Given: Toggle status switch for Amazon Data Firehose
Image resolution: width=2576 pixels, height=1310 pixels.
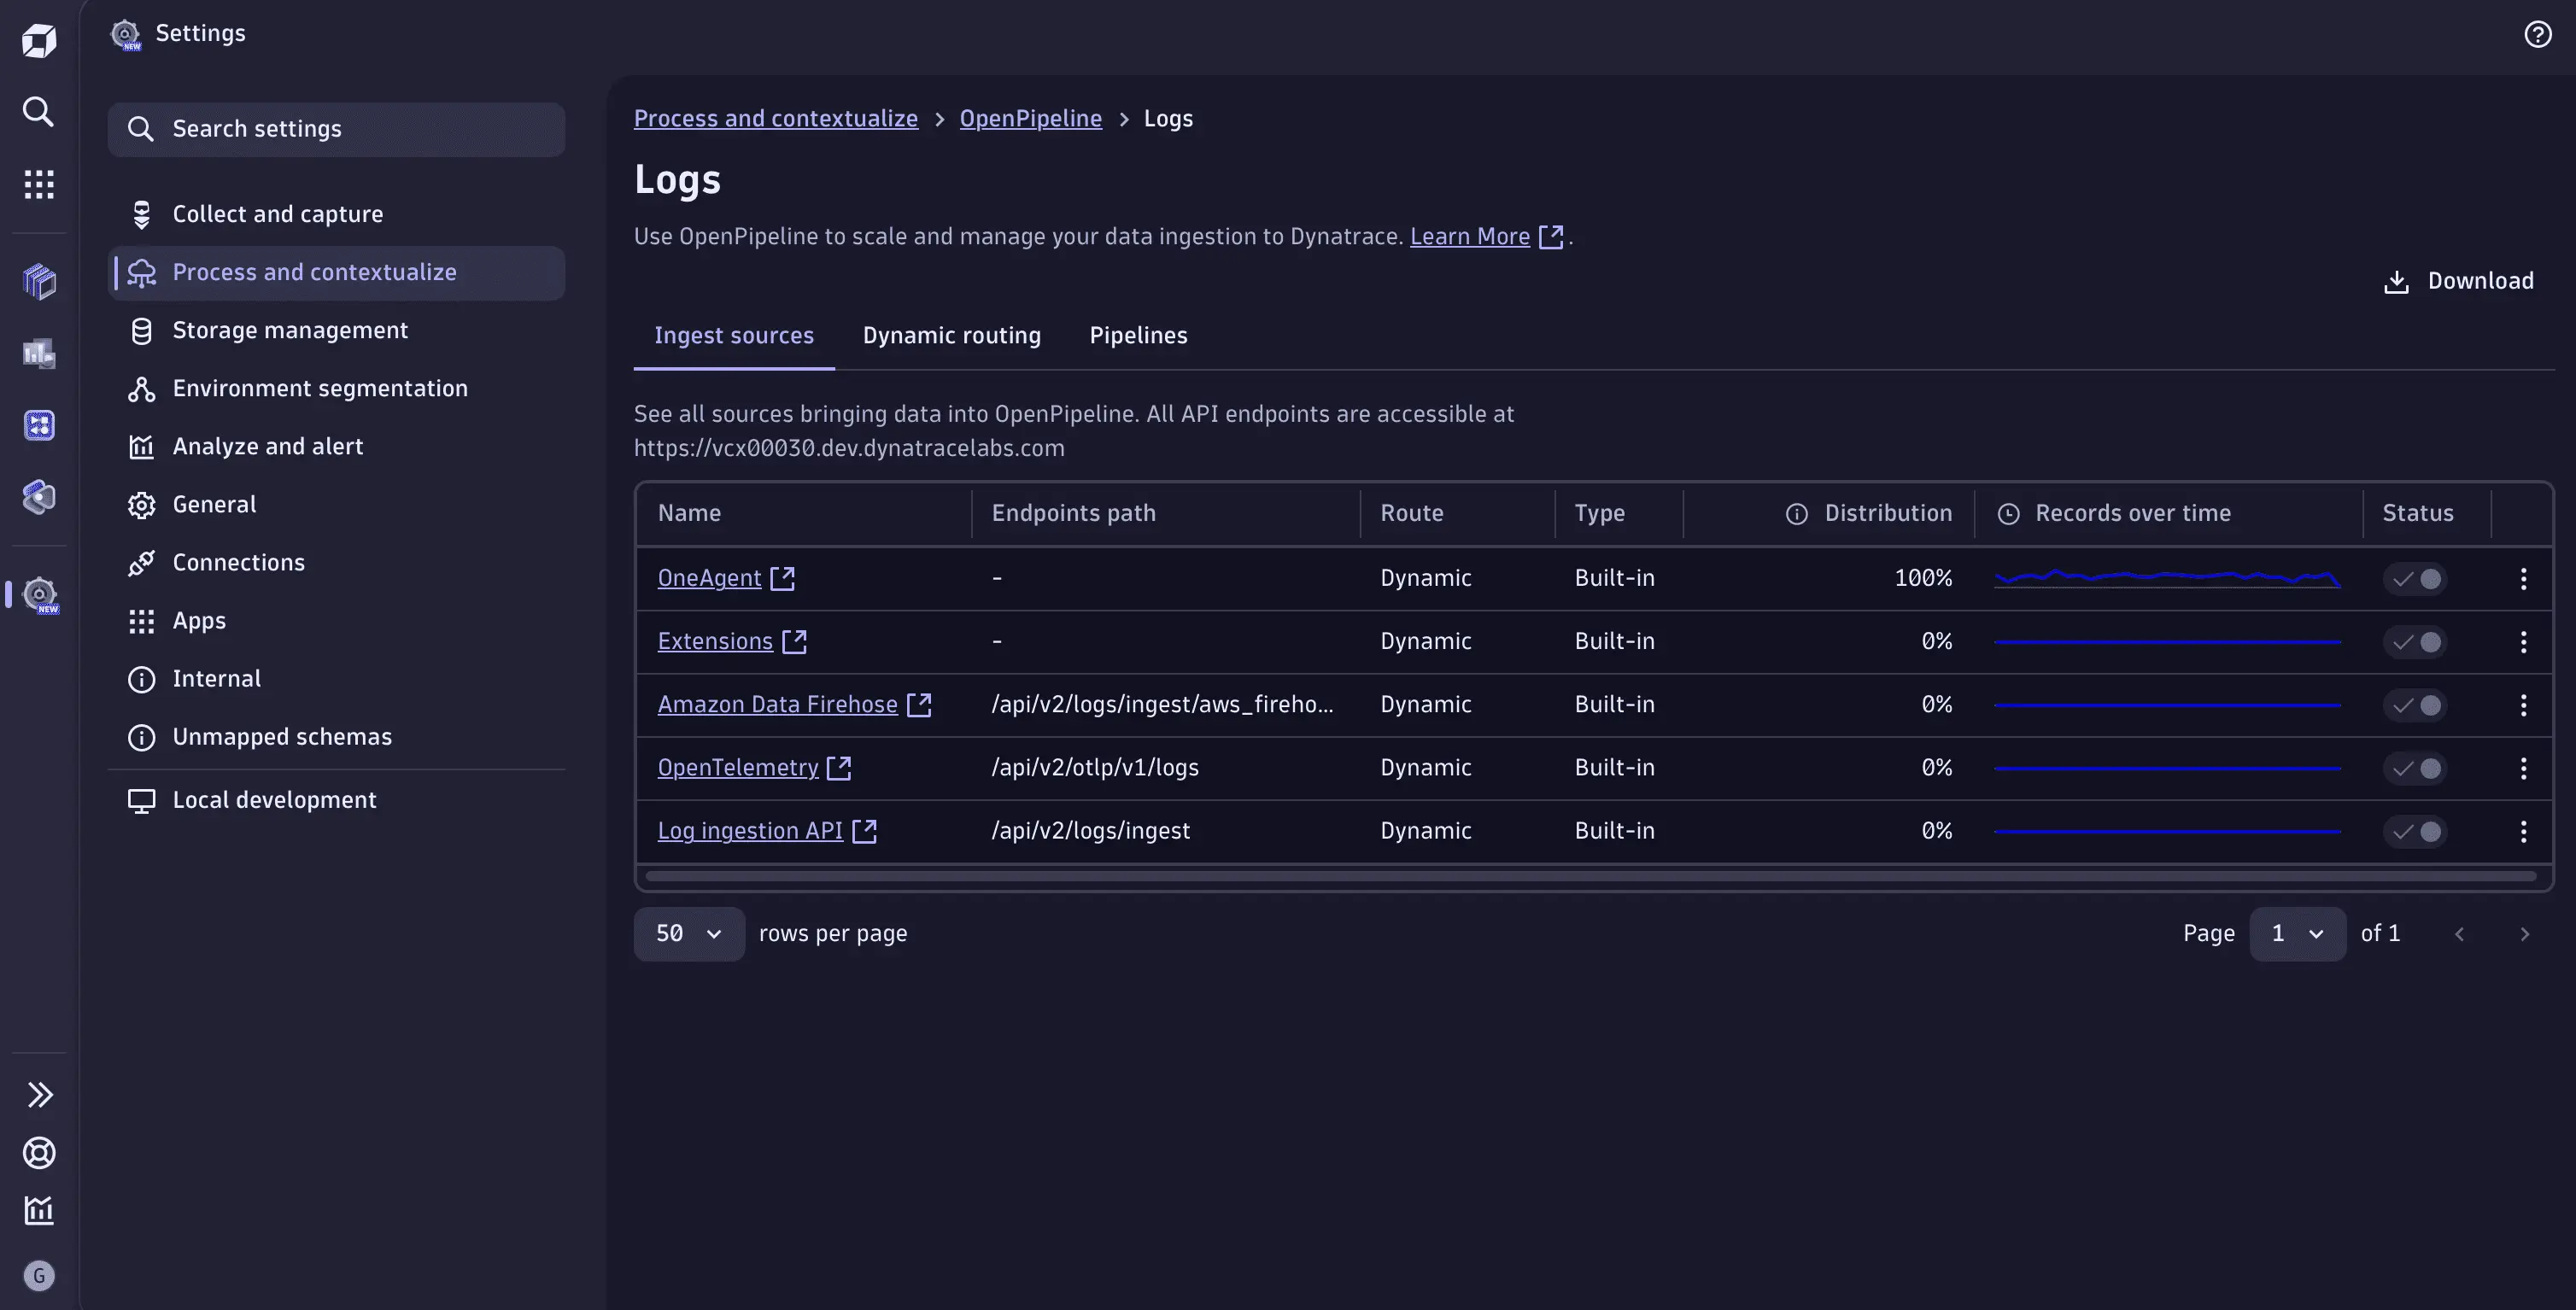Looking at the screenshot, I should coord(2414,705).
